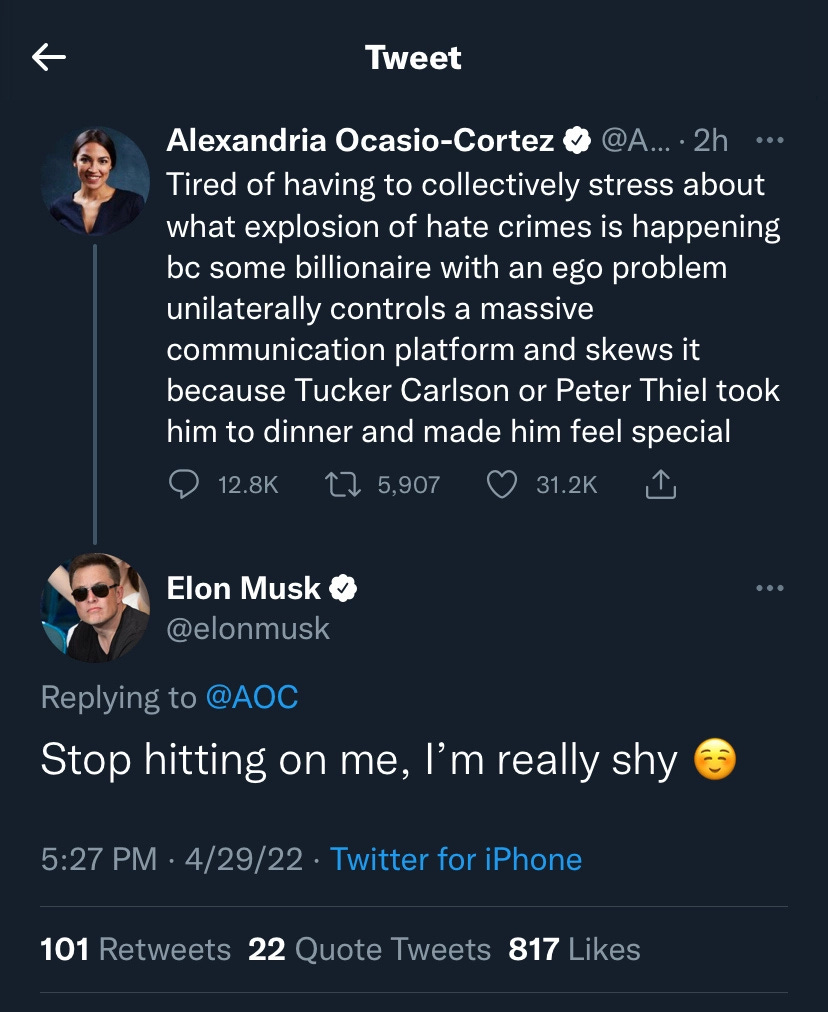Image resolution: width=828 pixels, height=1012 pixels.
Task: Tap the @elonmusk handle
Action: [248, 628]
